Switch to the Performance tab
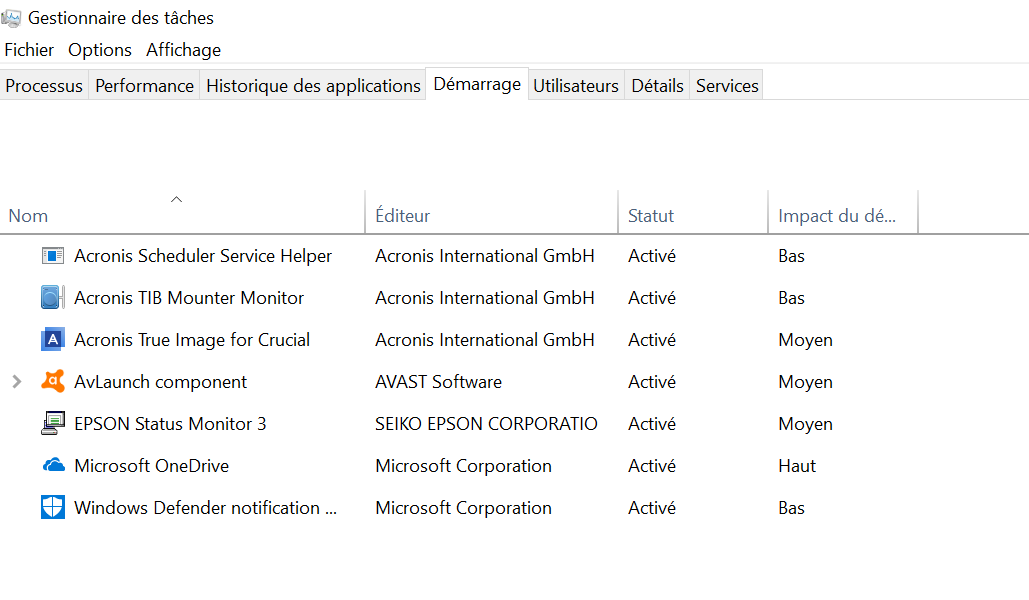This screenshot has width=1029, height=600. (x=144, y=86)
